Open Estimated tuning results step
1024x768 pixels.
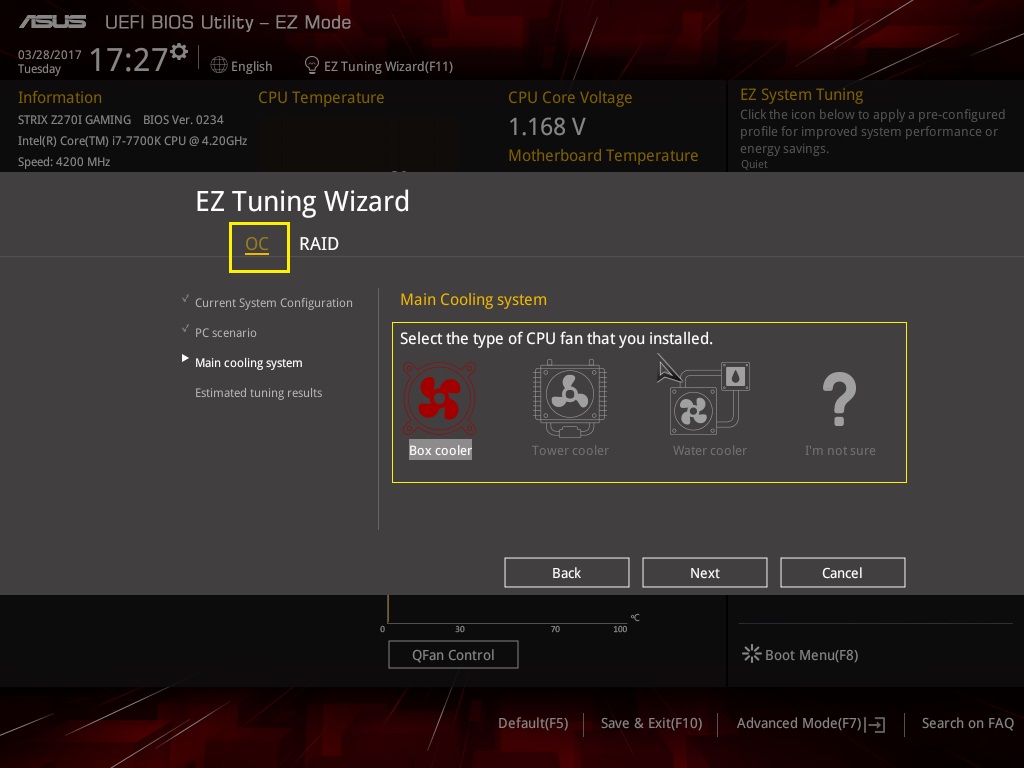[258, 393]
